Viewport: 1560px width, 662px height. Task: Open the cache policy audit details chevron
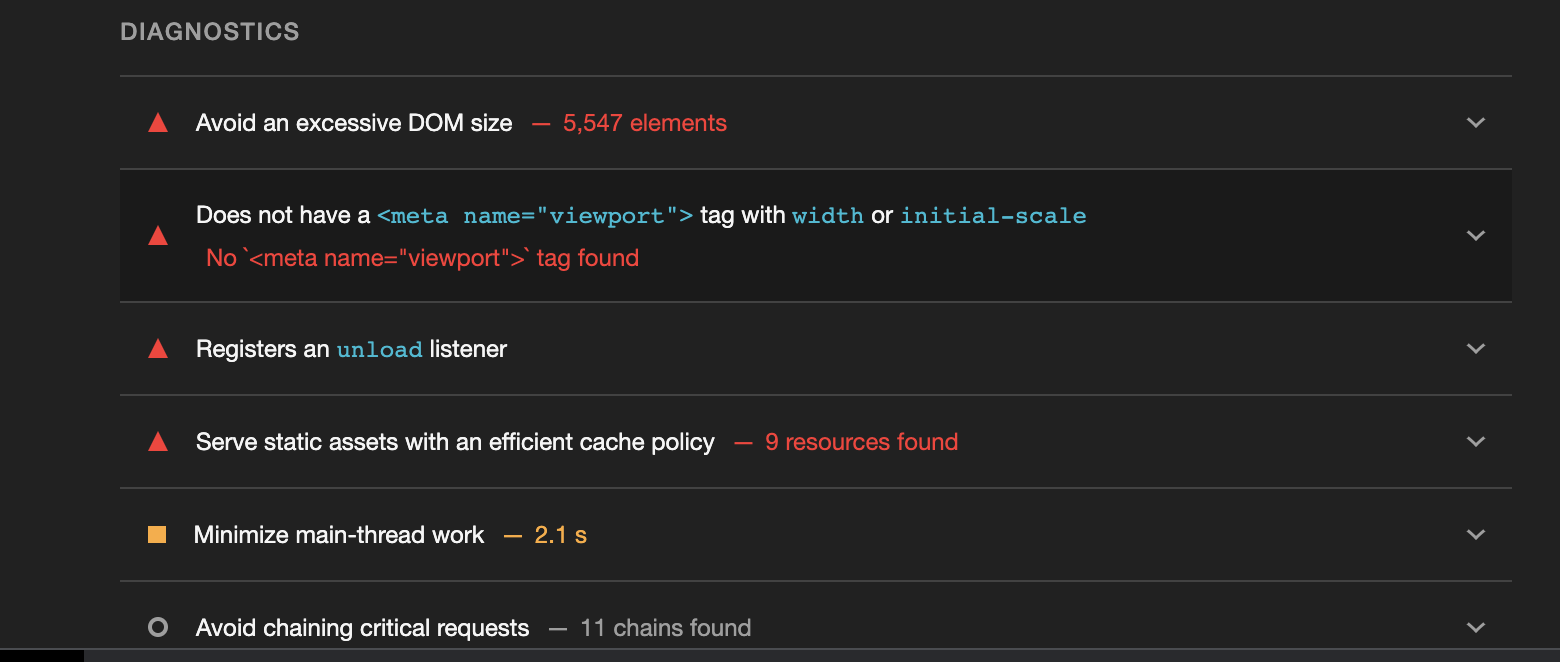[1475, 442]
